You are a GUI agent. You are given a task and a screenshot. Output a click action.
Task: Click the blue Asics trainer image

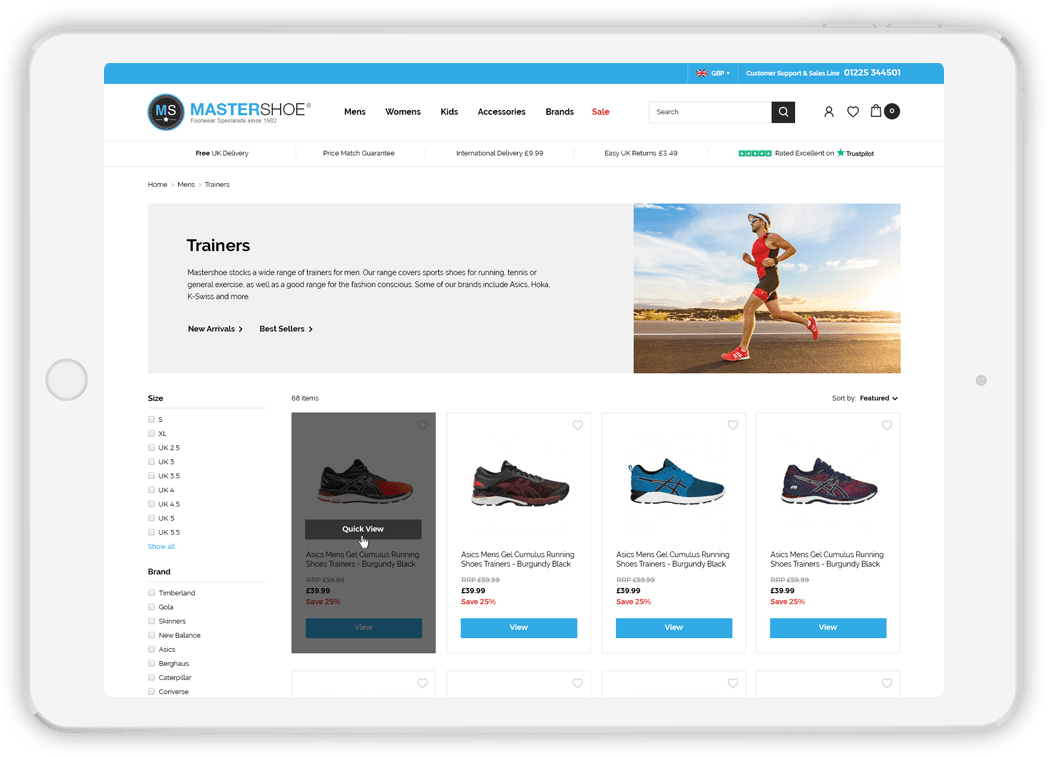pyautogui.click(x=675, y=481)
